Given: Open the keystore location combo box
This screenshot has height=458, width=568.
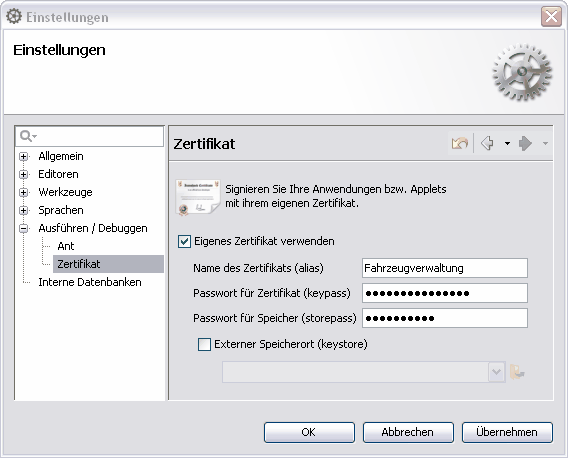Looking at the screenshot, I should (363, 372).
